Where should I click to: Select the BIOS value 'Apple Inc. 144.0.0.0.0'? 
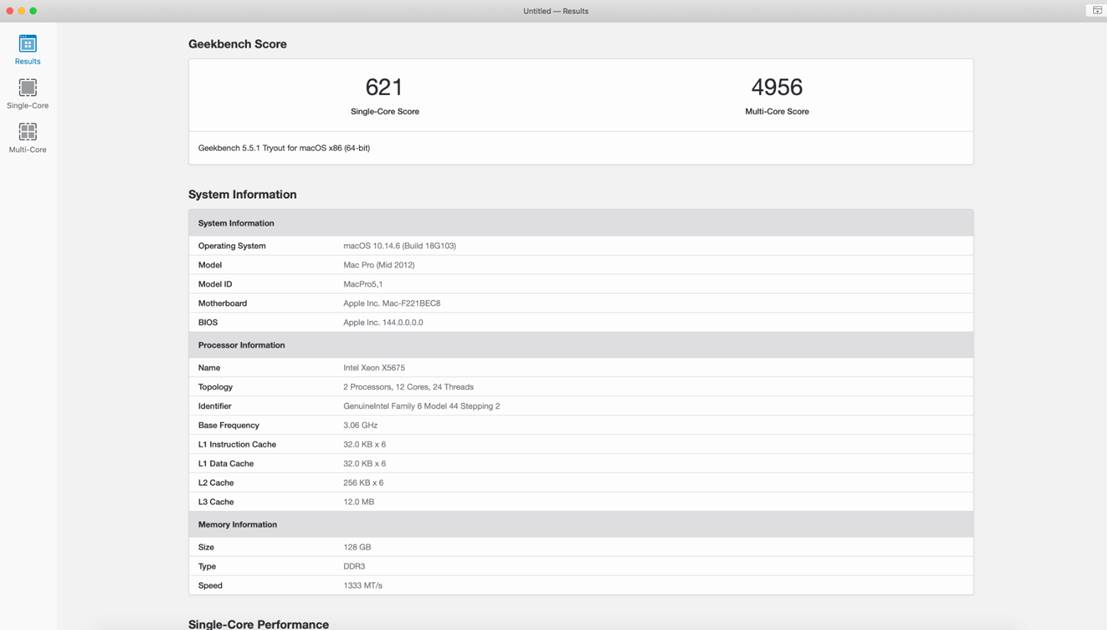[383, 322]
